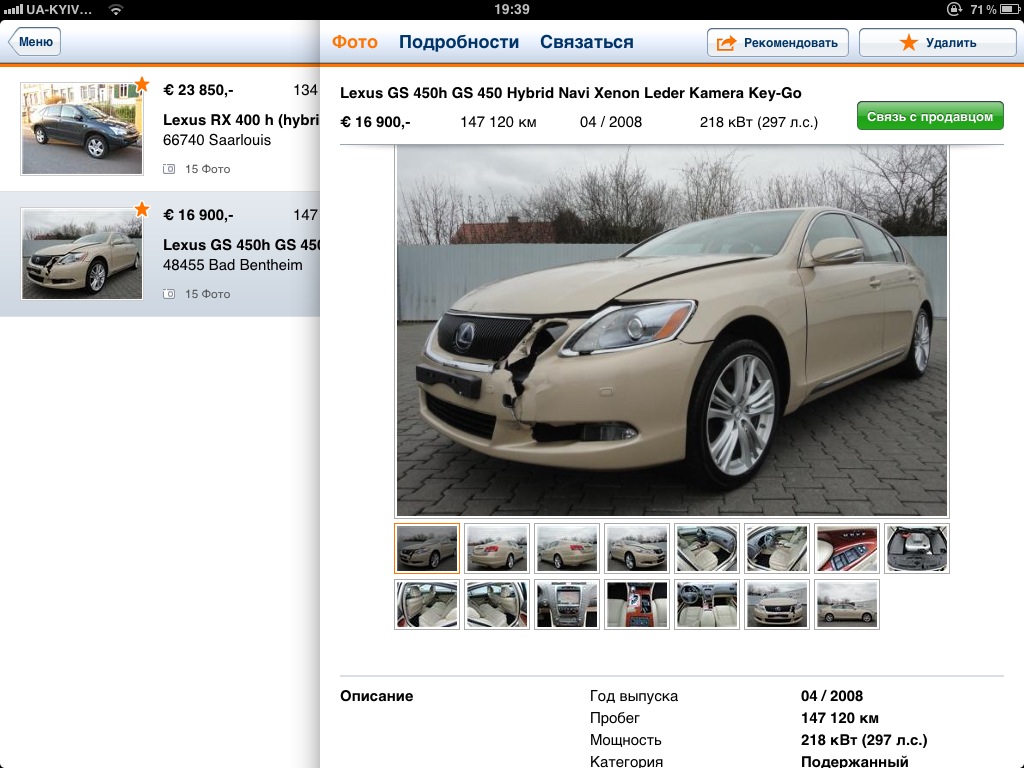Switch to the Подробности tab

[459, 42]
